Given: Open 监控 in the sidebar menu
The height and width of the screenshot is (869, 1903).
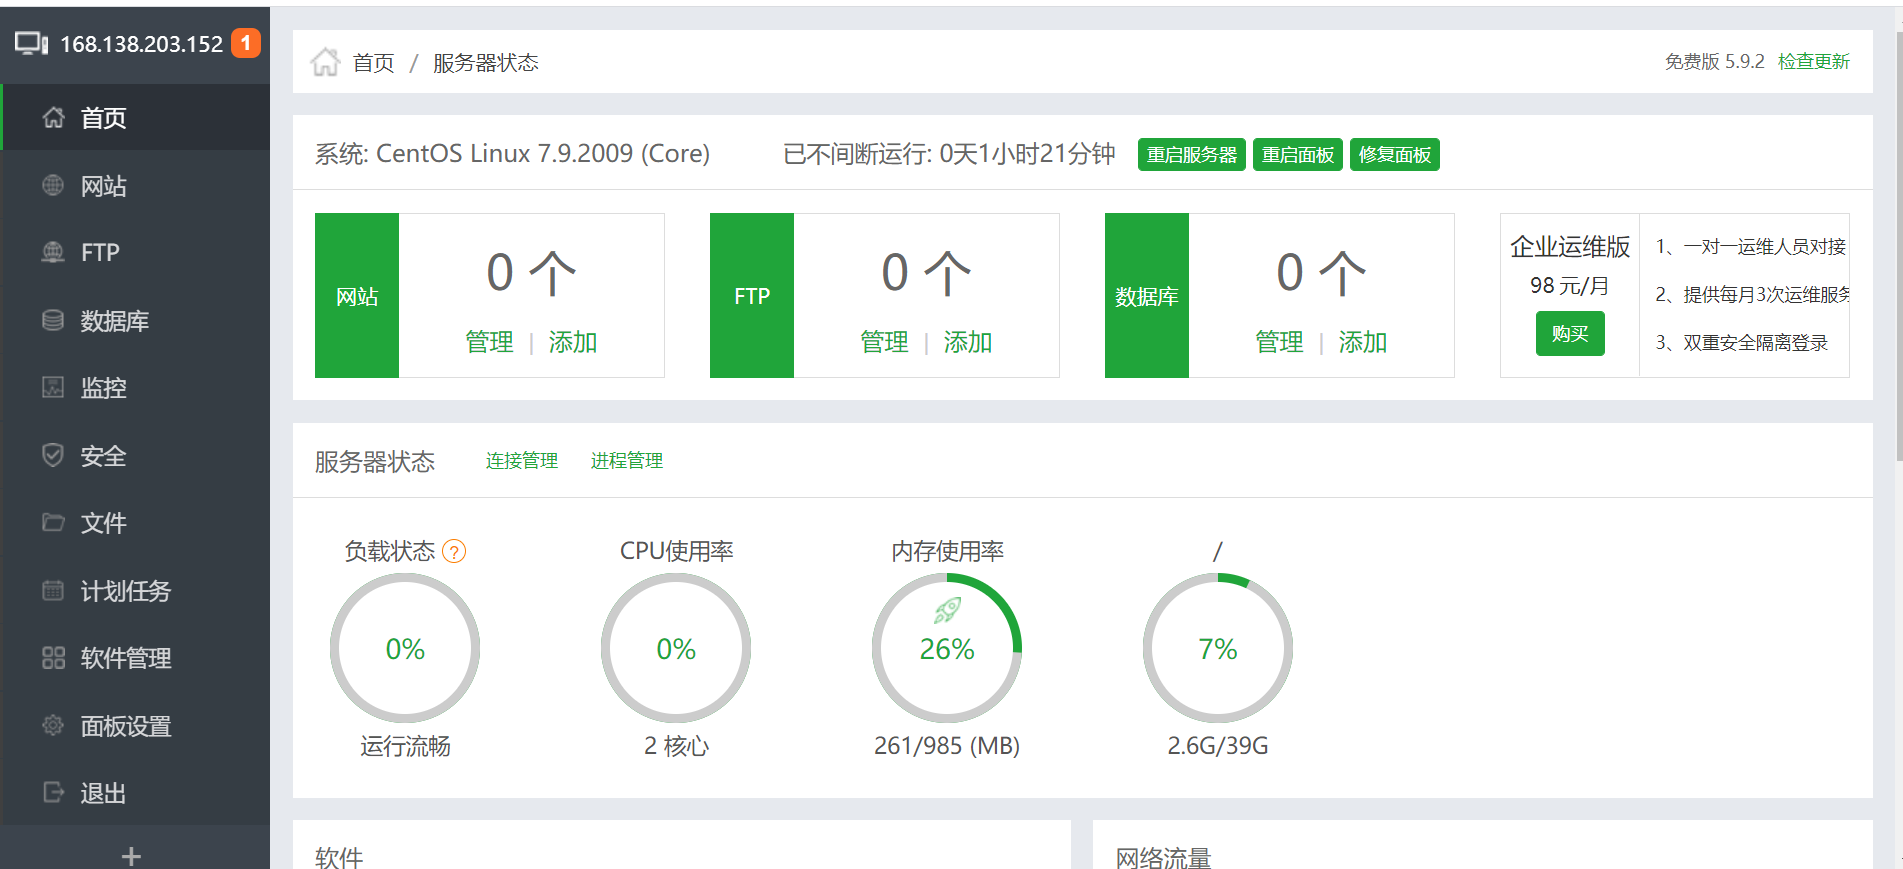Looking at the screenshot, I should point(136,388).
